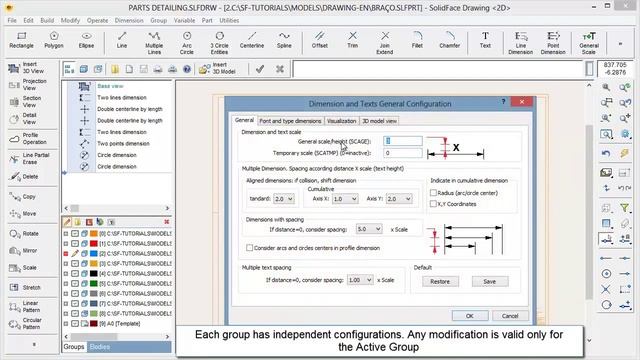Click green color swatch of group [5]
Viewport: 640px width, 360px height.
93,284
